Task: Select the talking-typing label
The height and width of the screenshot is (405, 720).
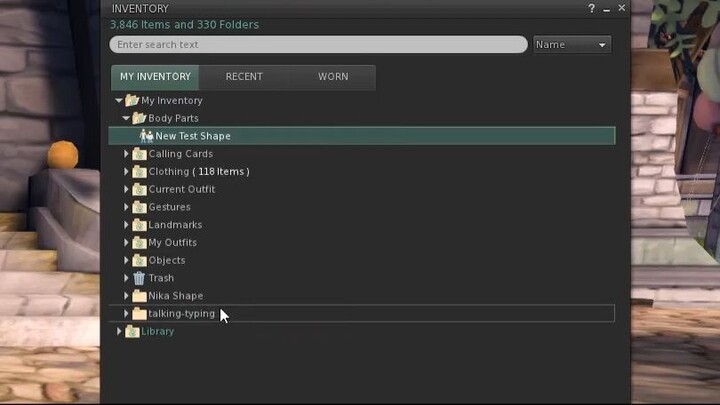Action: pyautogui.click(x=181, y=314)
